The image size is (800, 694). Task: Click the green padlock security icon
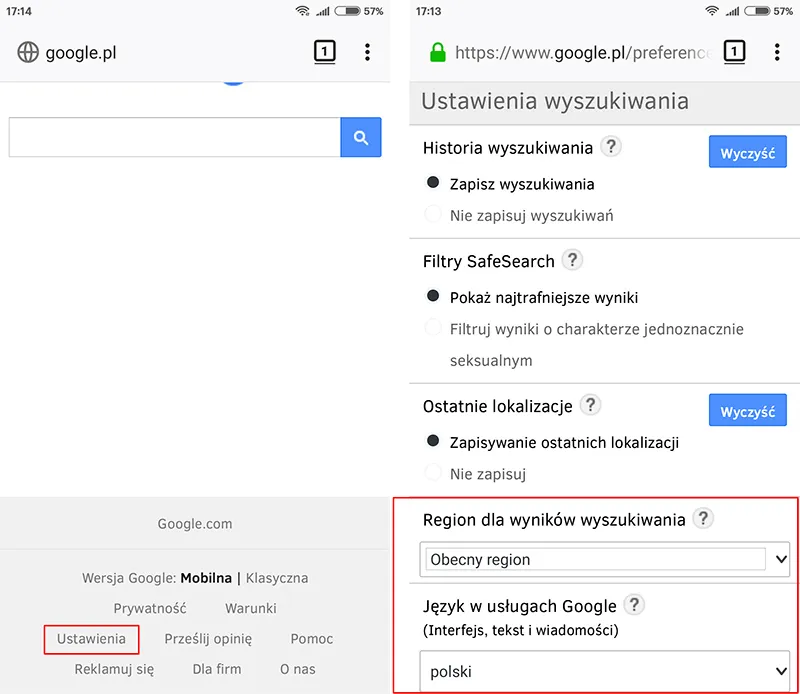[x=437, y=52]
